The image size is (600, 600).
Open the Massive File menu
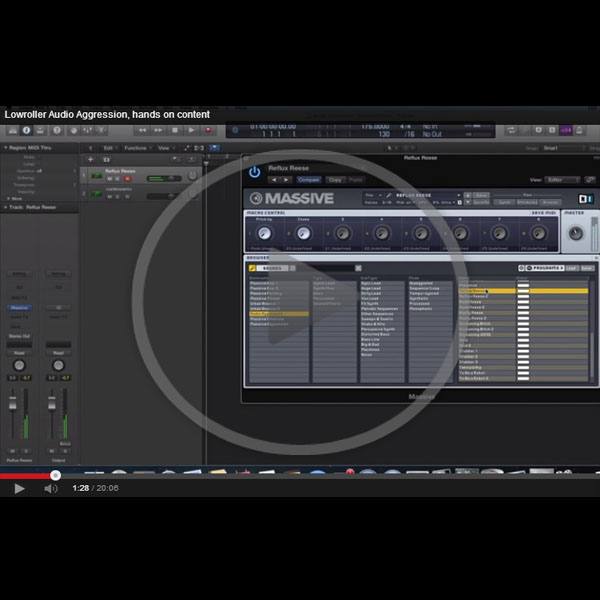[x=372, y=195]
